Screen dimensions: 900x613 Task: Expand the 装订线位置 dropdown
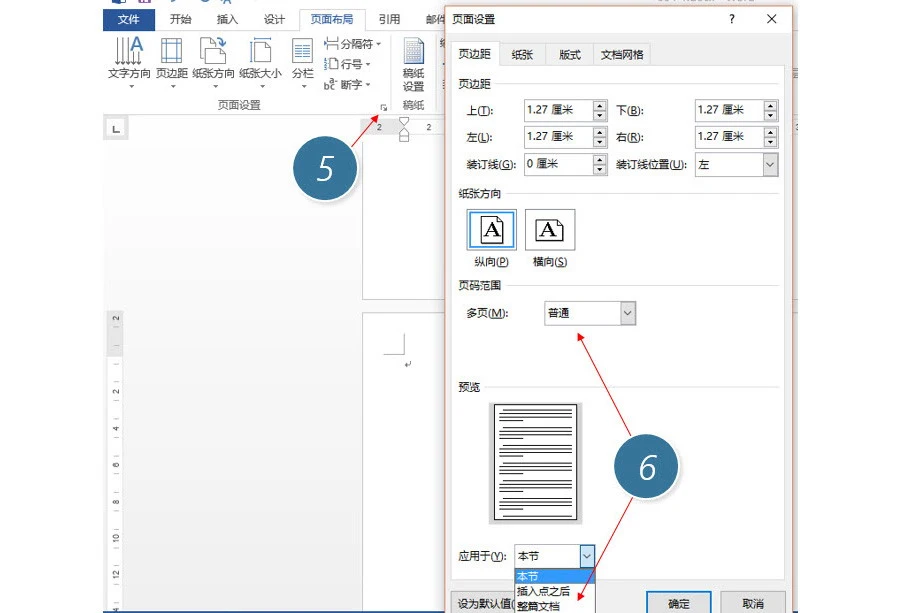[x=736, y=165]
